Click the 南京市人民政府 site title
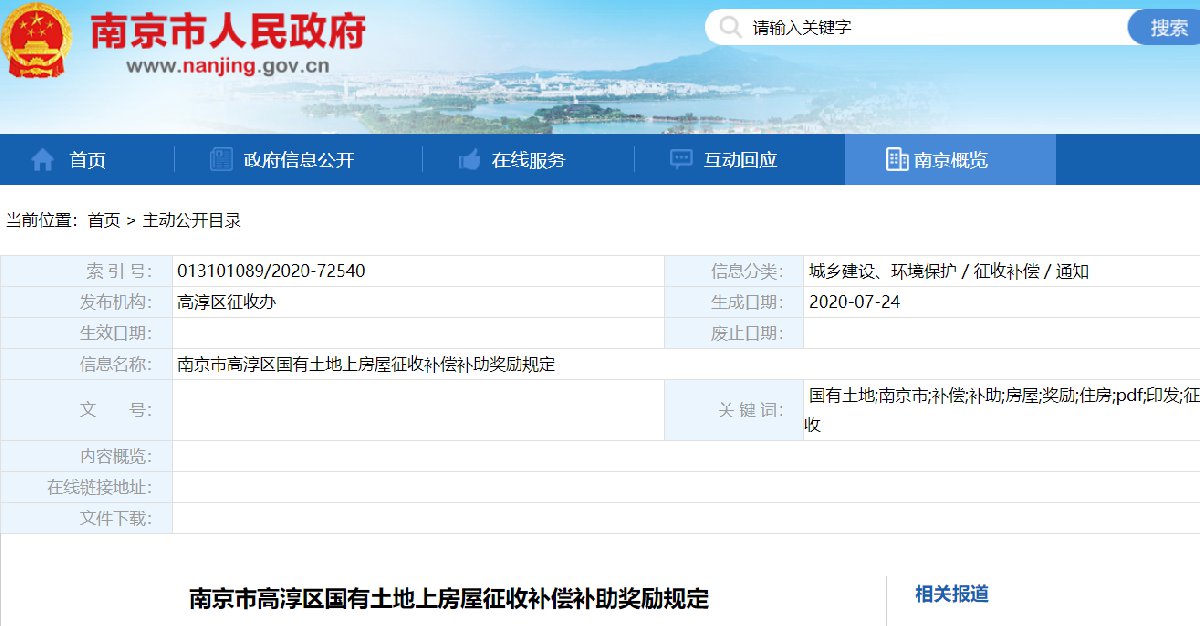Viewport: 1200px width, 626px height. pos(228,31)
